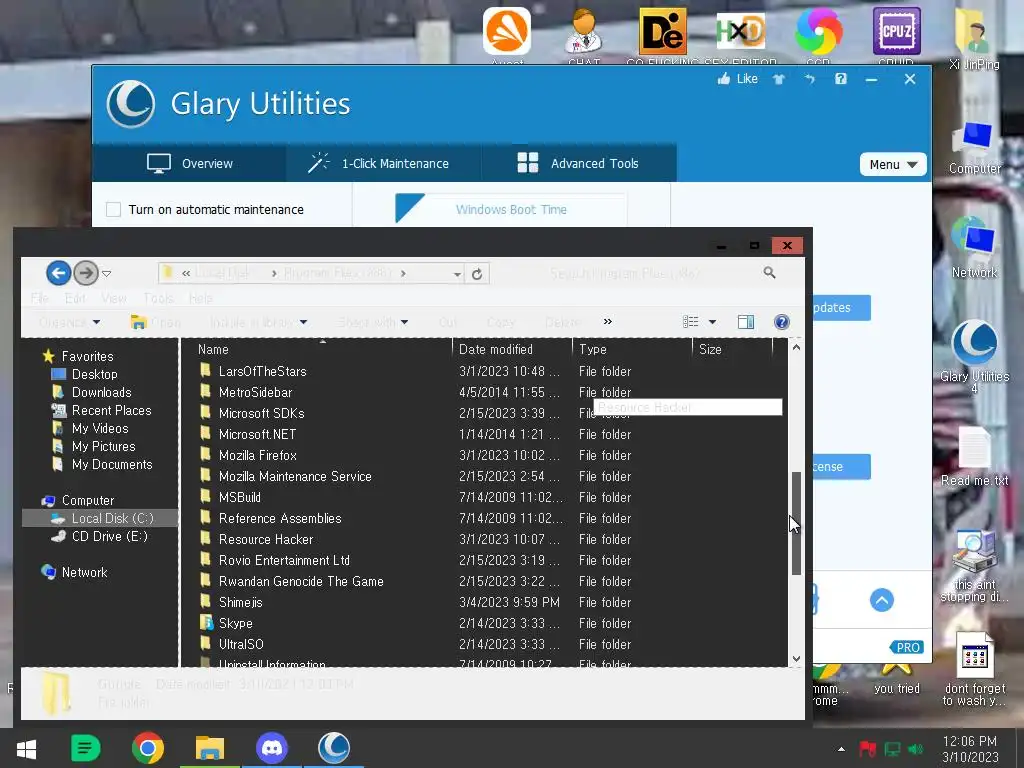Open the Glary Utilities Menu dropdown
This screenshot has width=1024, height=768.
pos(893,165)
